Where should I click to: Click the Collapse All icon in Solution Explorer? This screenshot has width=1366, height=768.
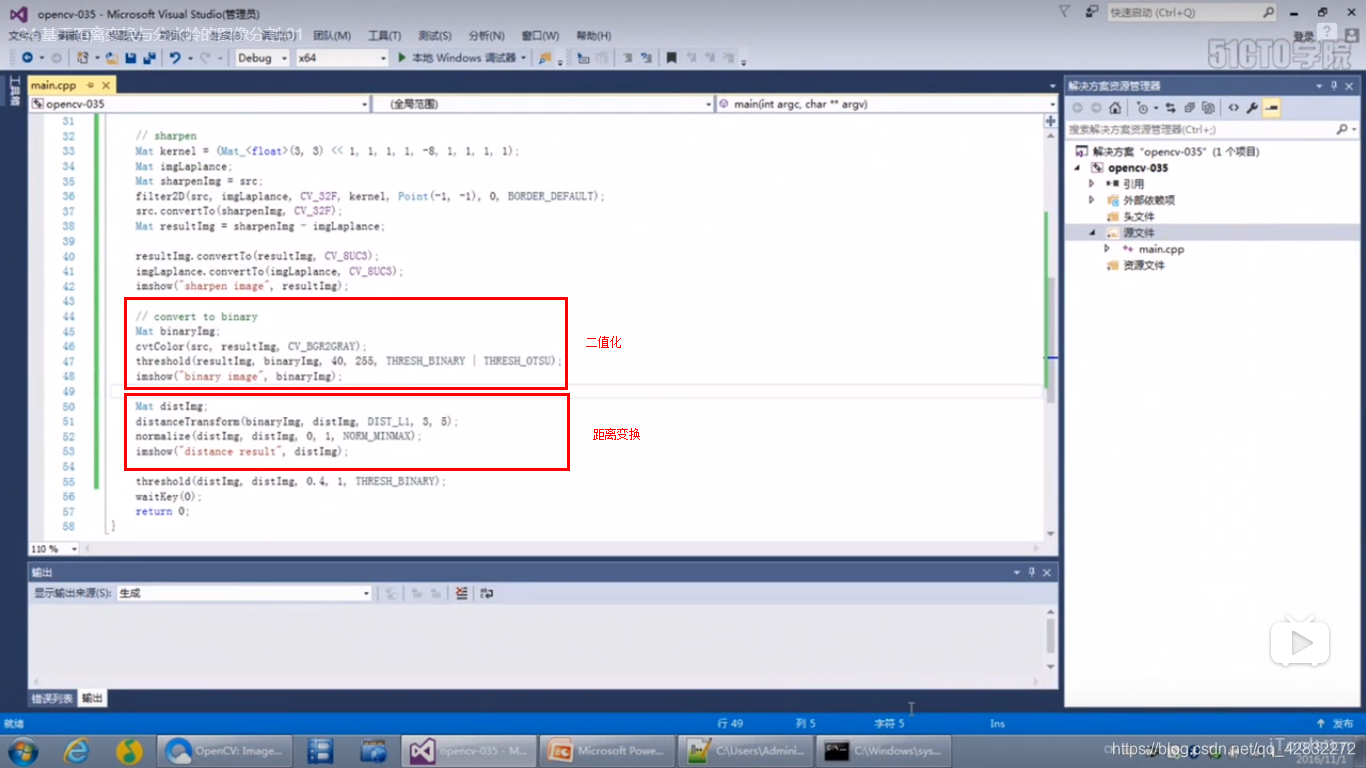[x=1190, y=108]
